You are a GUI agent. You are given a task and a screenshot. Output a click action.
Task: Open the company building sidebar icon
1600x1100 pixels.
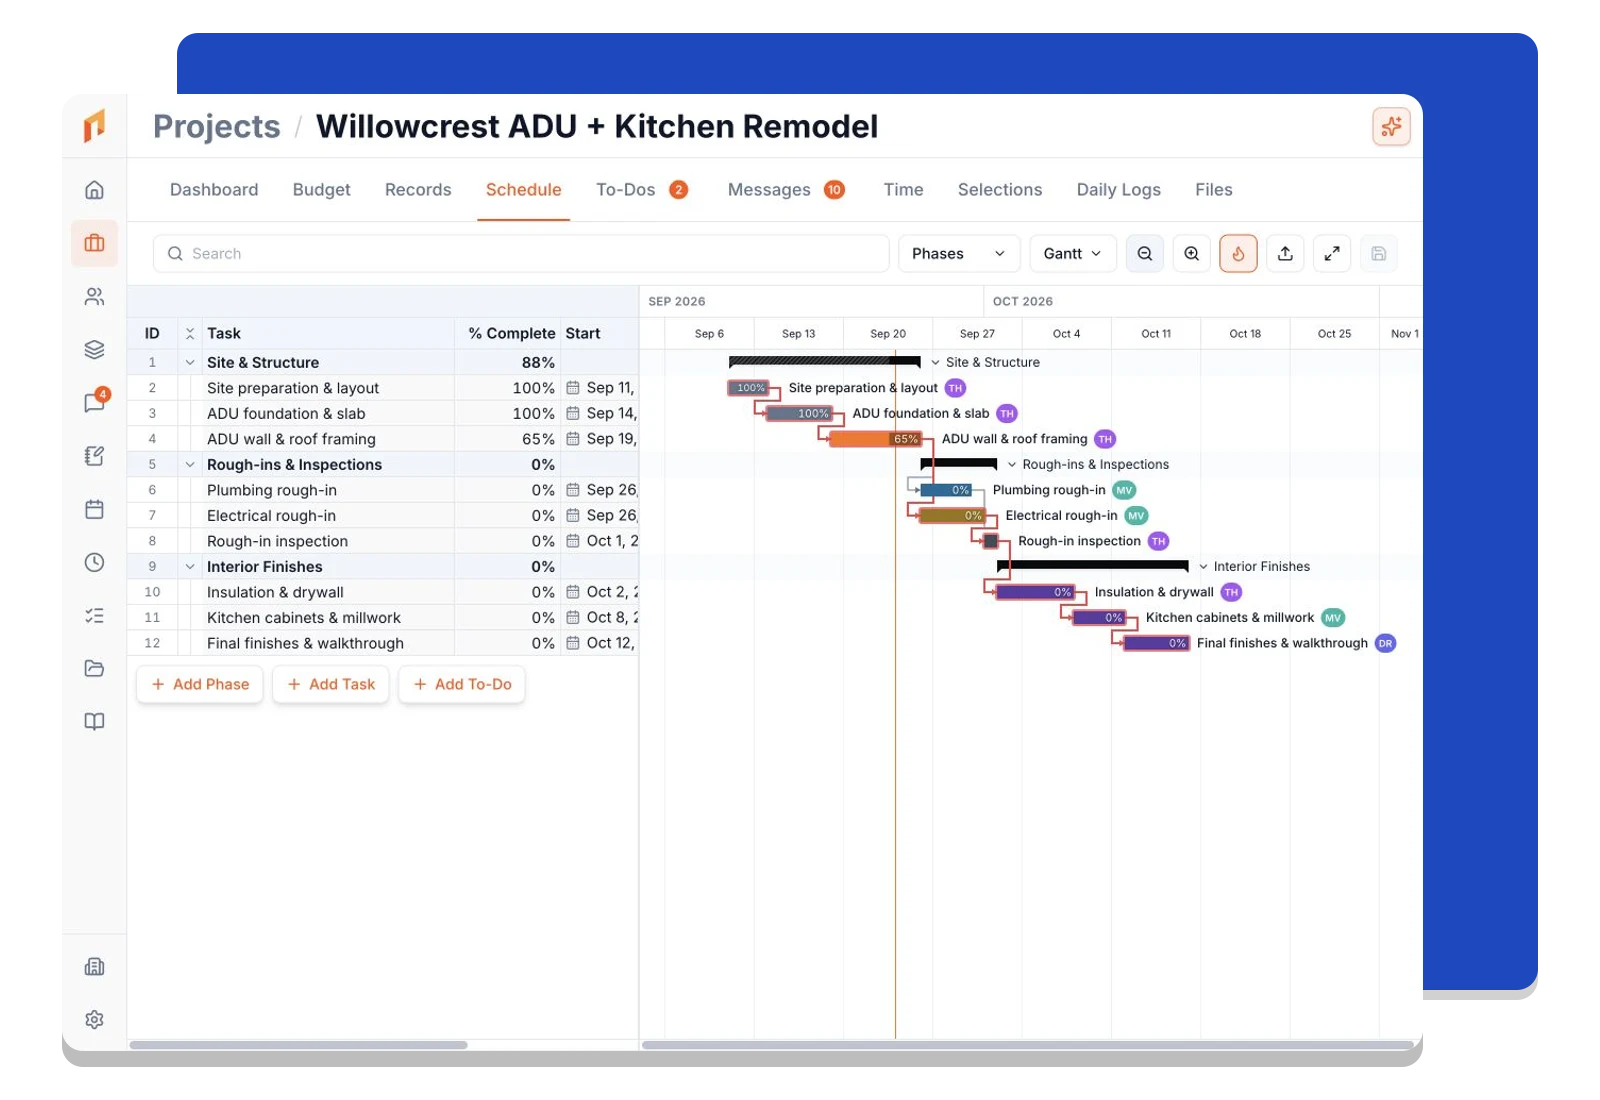coord(94,966)
